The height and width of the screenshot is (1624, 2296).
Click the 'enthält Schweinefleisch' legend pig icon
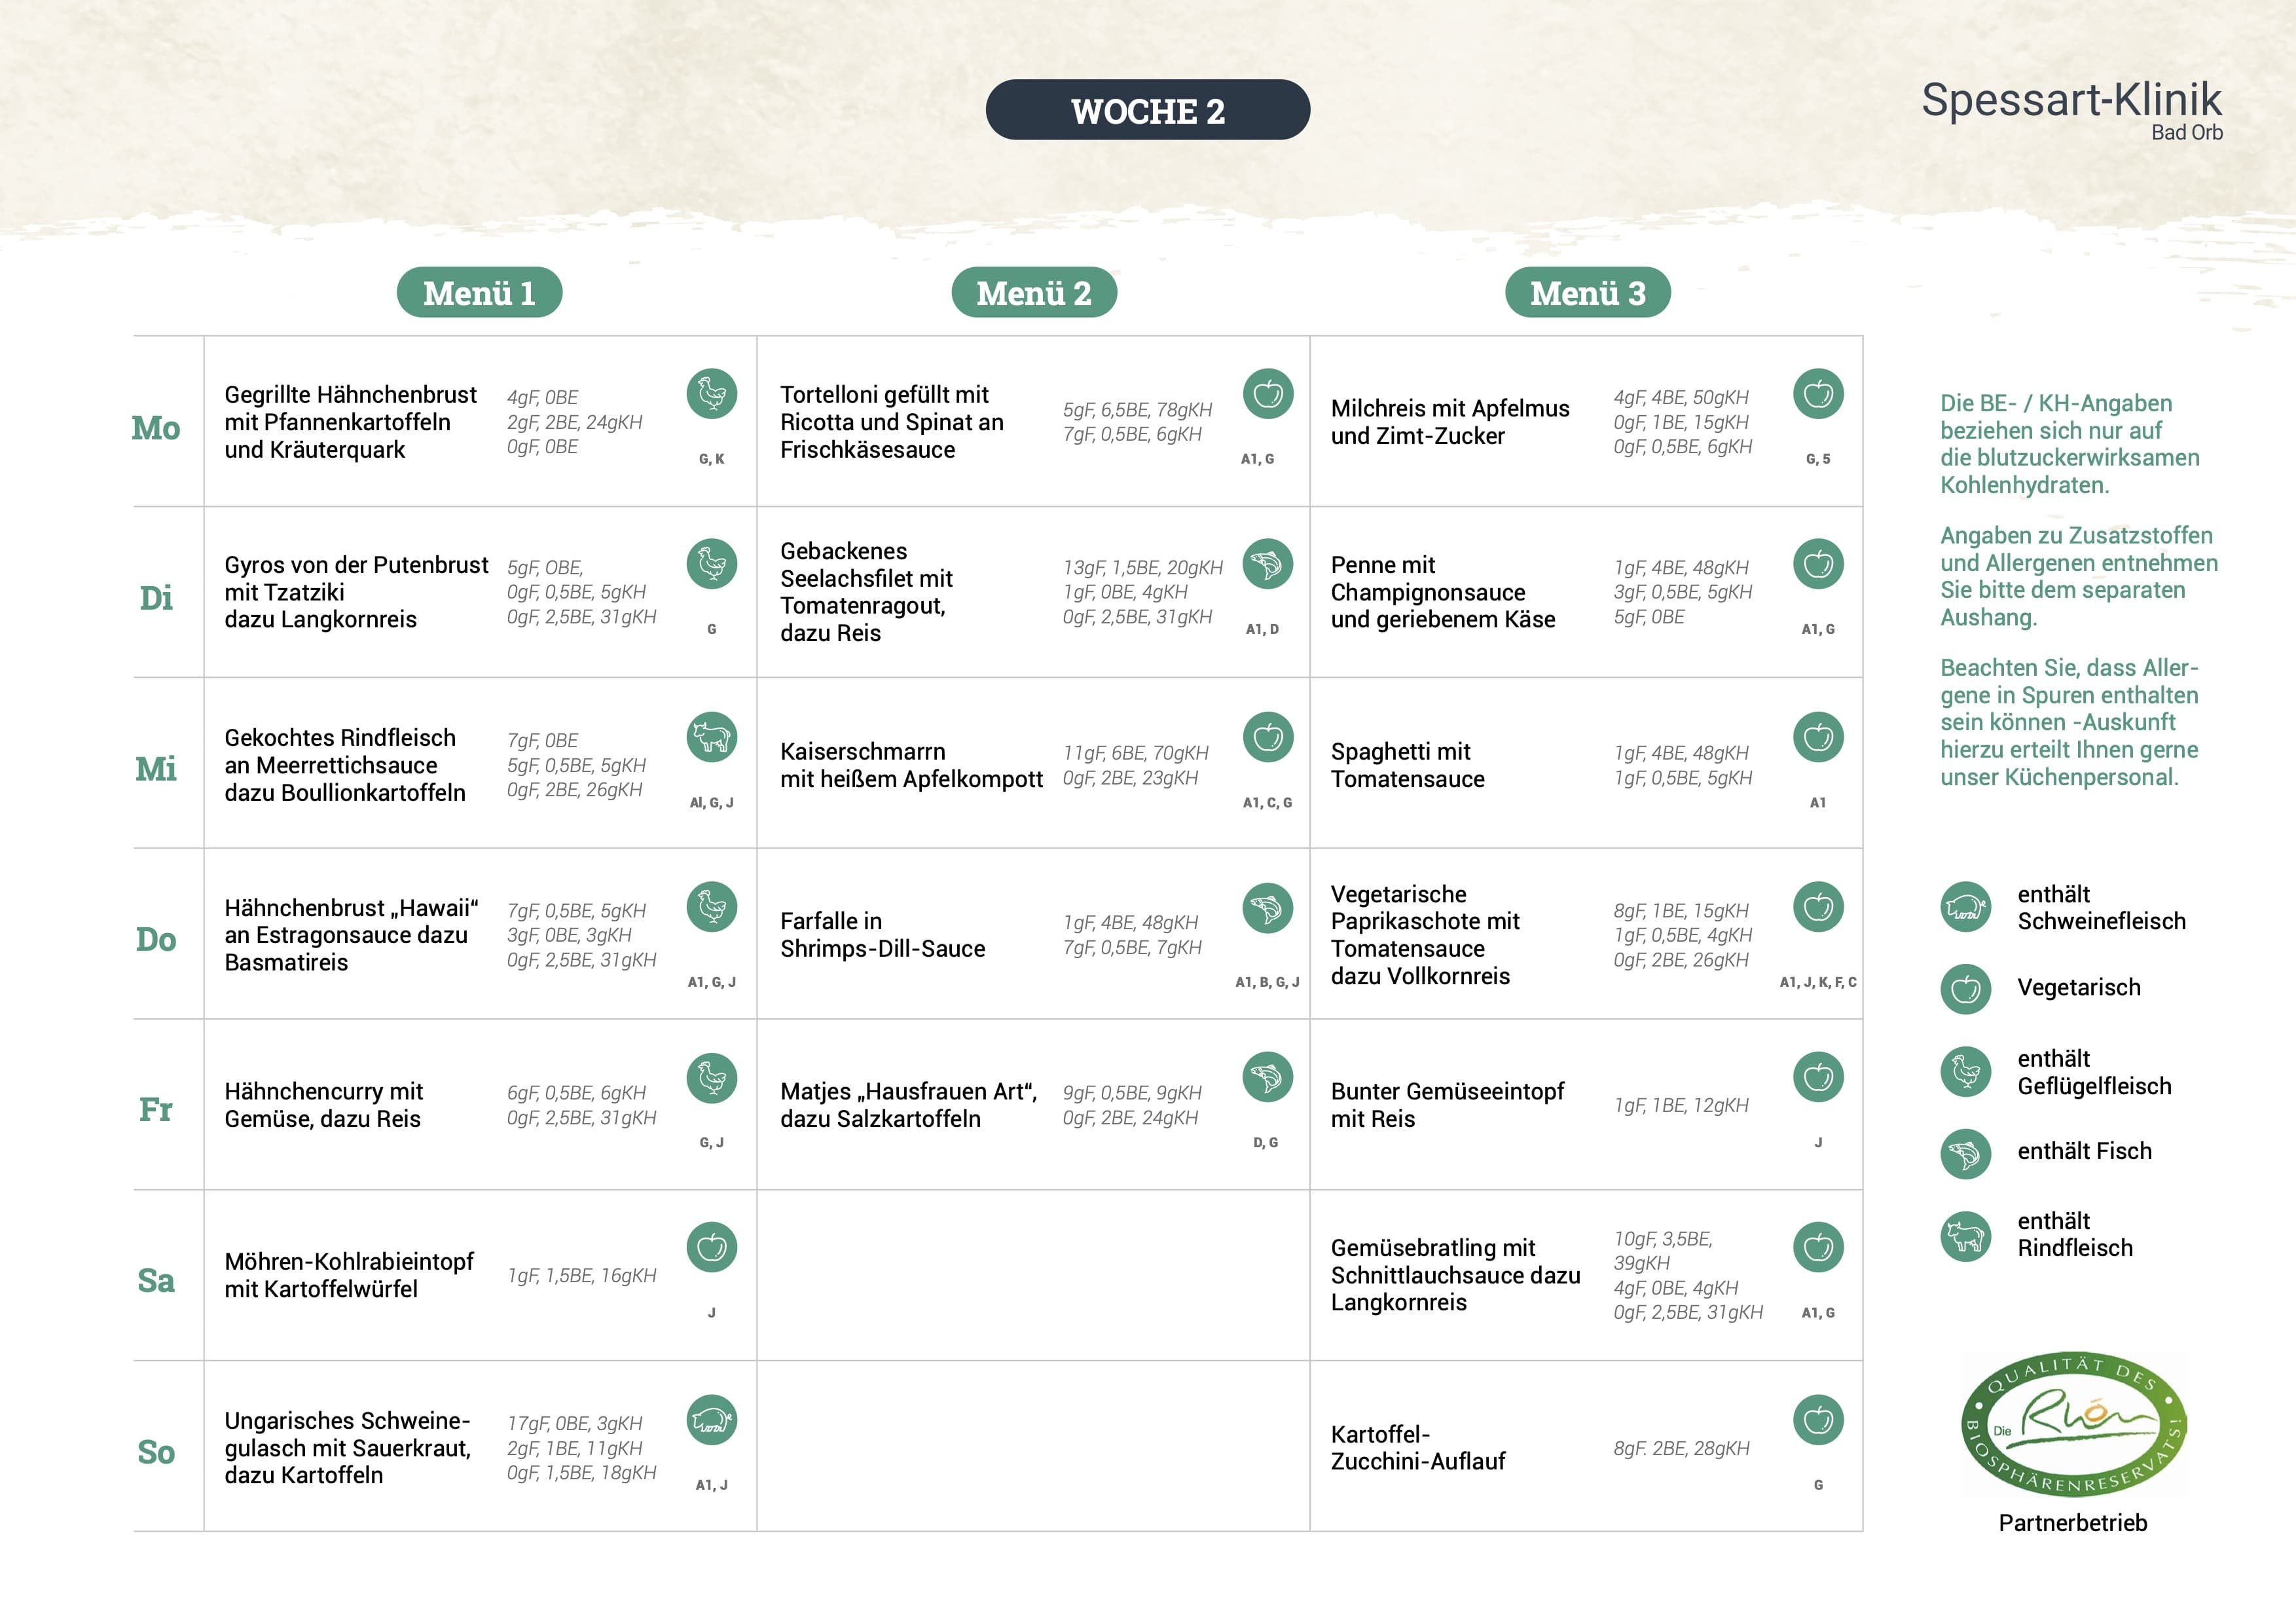1965,907
